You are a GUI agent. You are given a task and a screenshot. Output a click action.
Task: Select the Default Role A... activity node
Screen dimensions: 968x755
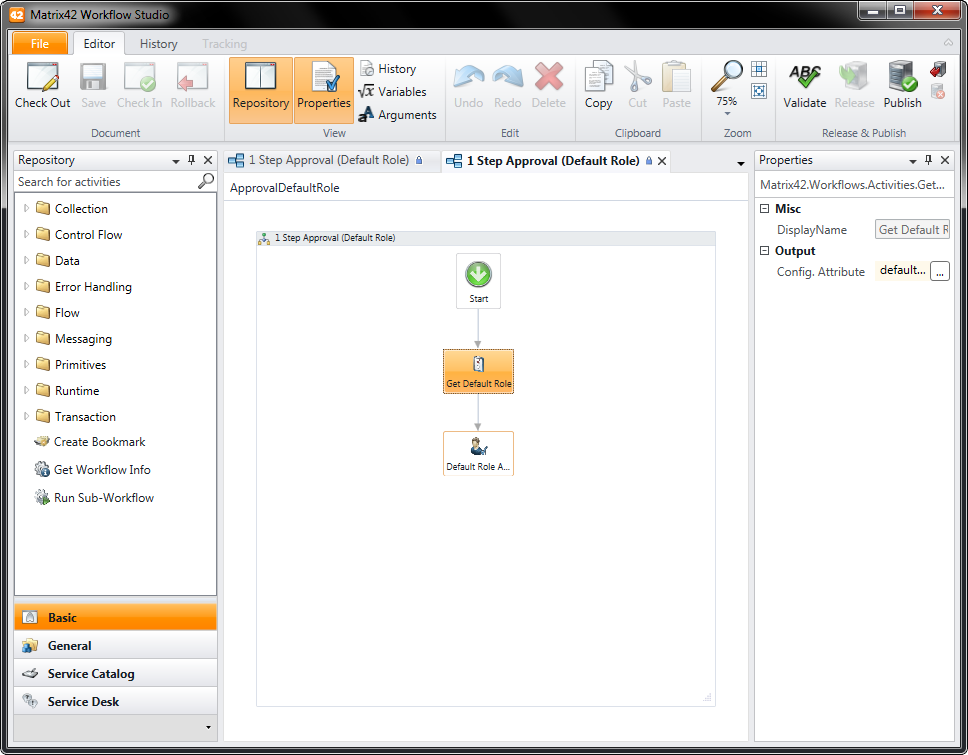coord(478,454)
